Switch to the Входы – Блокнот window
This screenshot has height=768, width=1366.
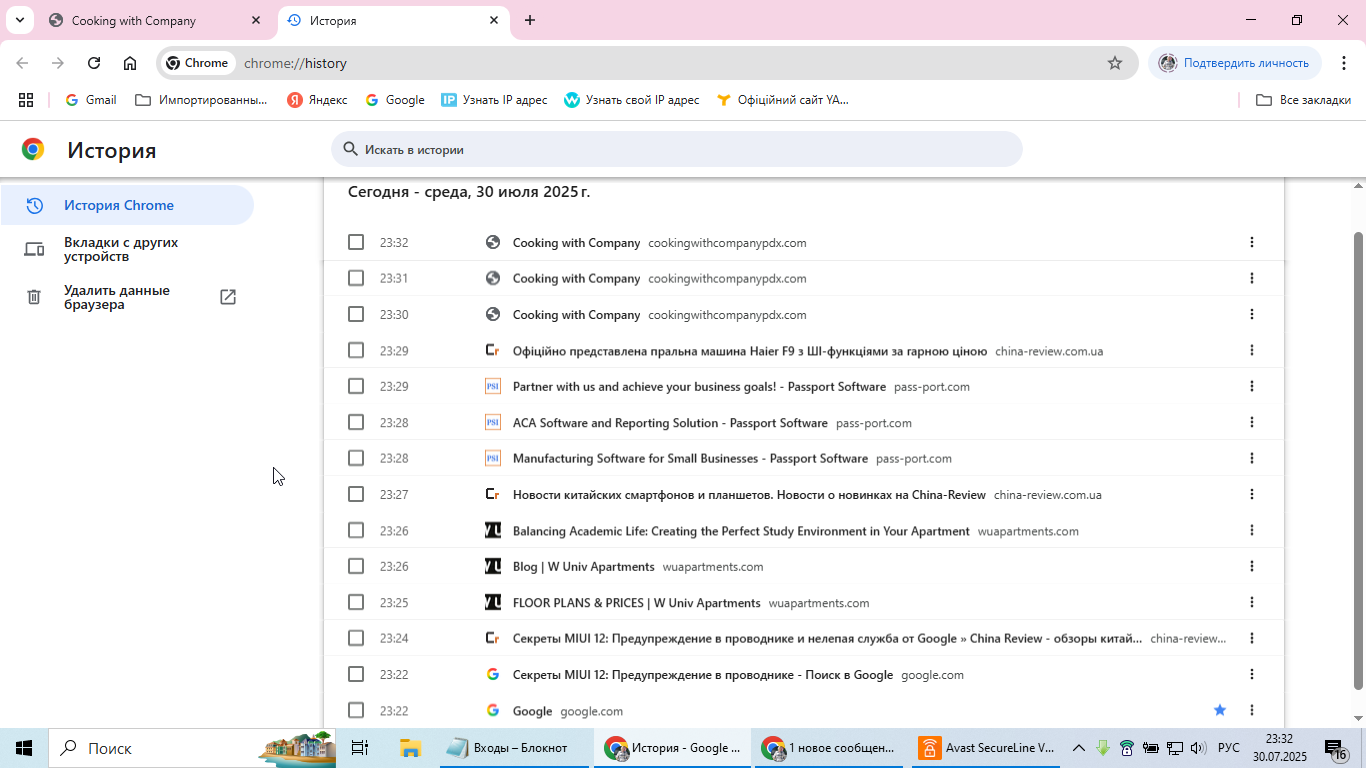pyautogui.click(x=515, y=748)
